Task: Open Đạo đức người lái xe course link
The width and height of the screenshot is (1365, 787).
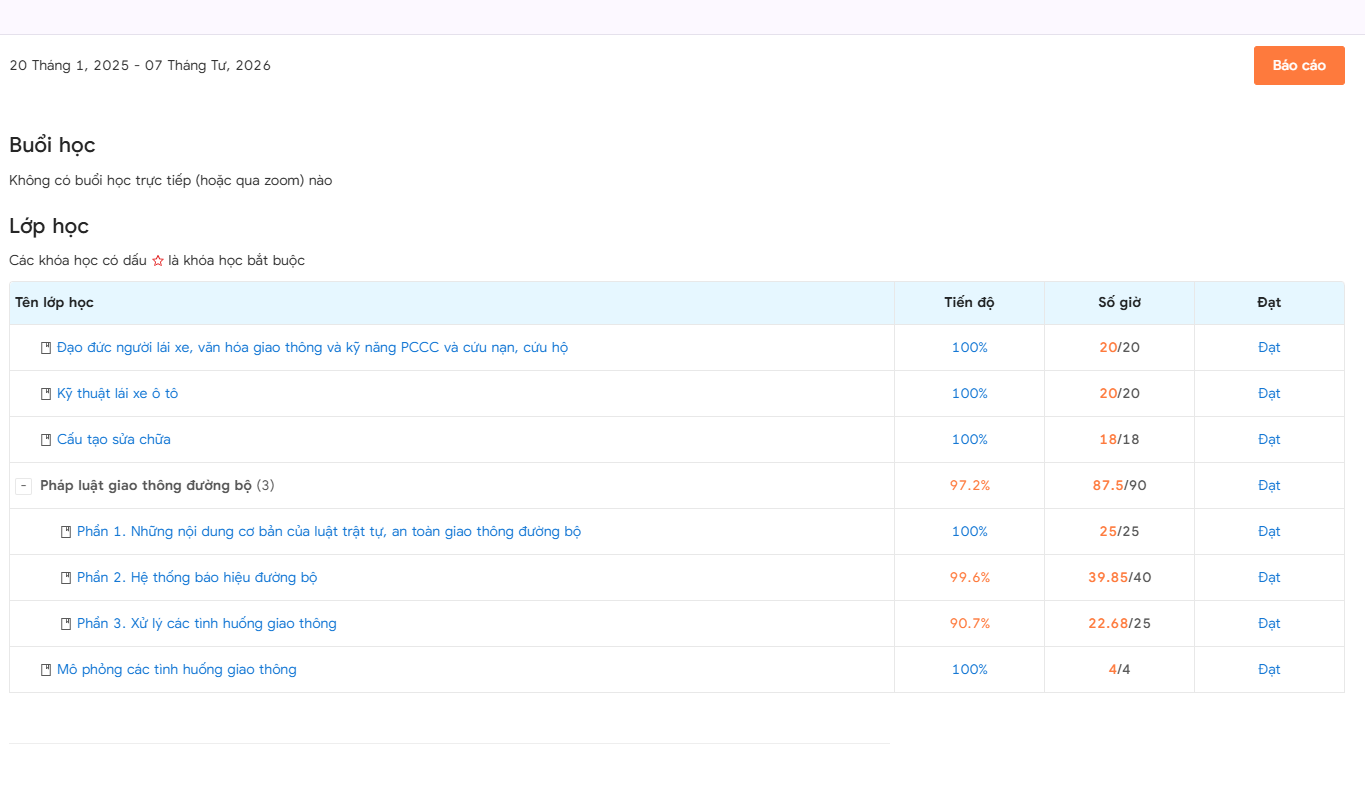Action: 312,348
